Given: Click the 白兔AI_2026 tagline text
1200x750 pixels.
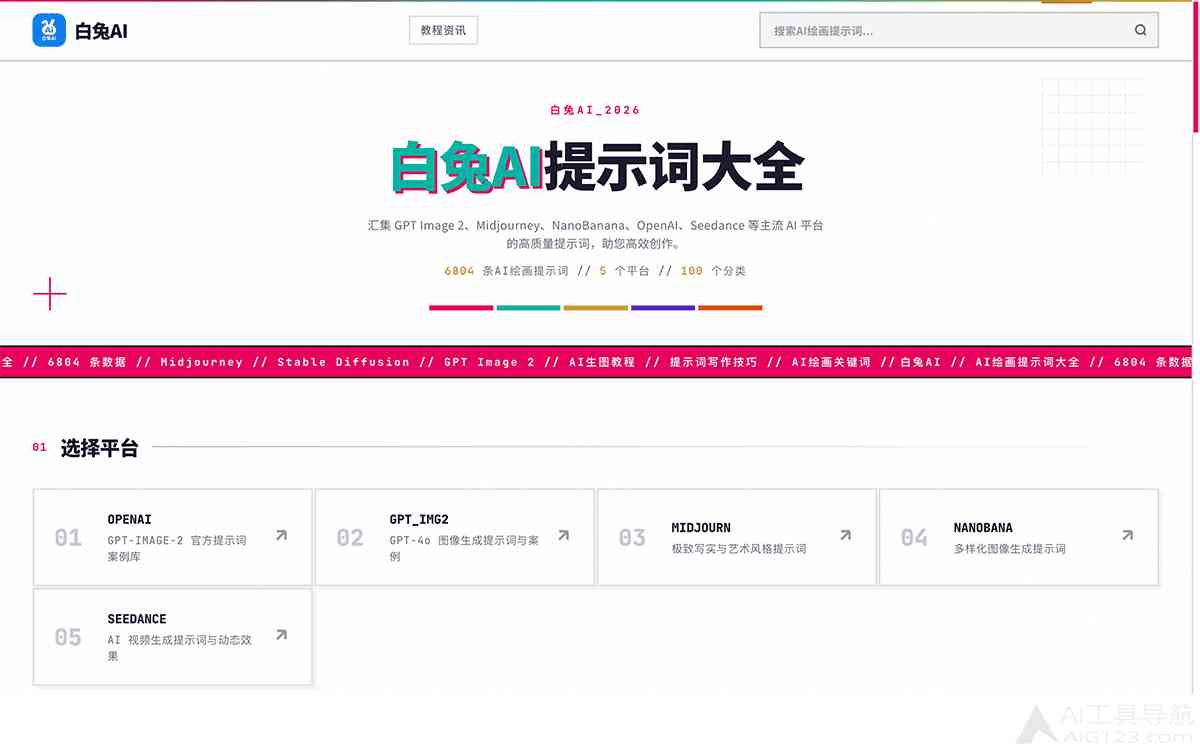Looking at the screenshot, I should pyautogui.click(x=595, y=110).
